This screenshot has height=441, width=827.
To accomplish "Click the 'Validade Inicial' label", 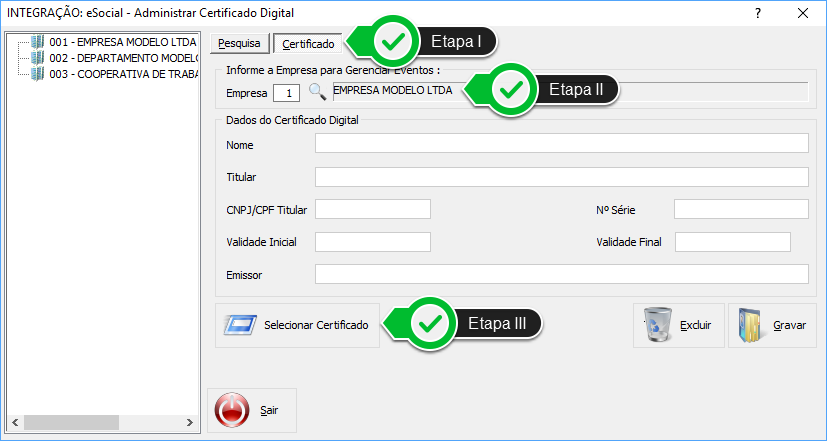I will tap(261, 242).
